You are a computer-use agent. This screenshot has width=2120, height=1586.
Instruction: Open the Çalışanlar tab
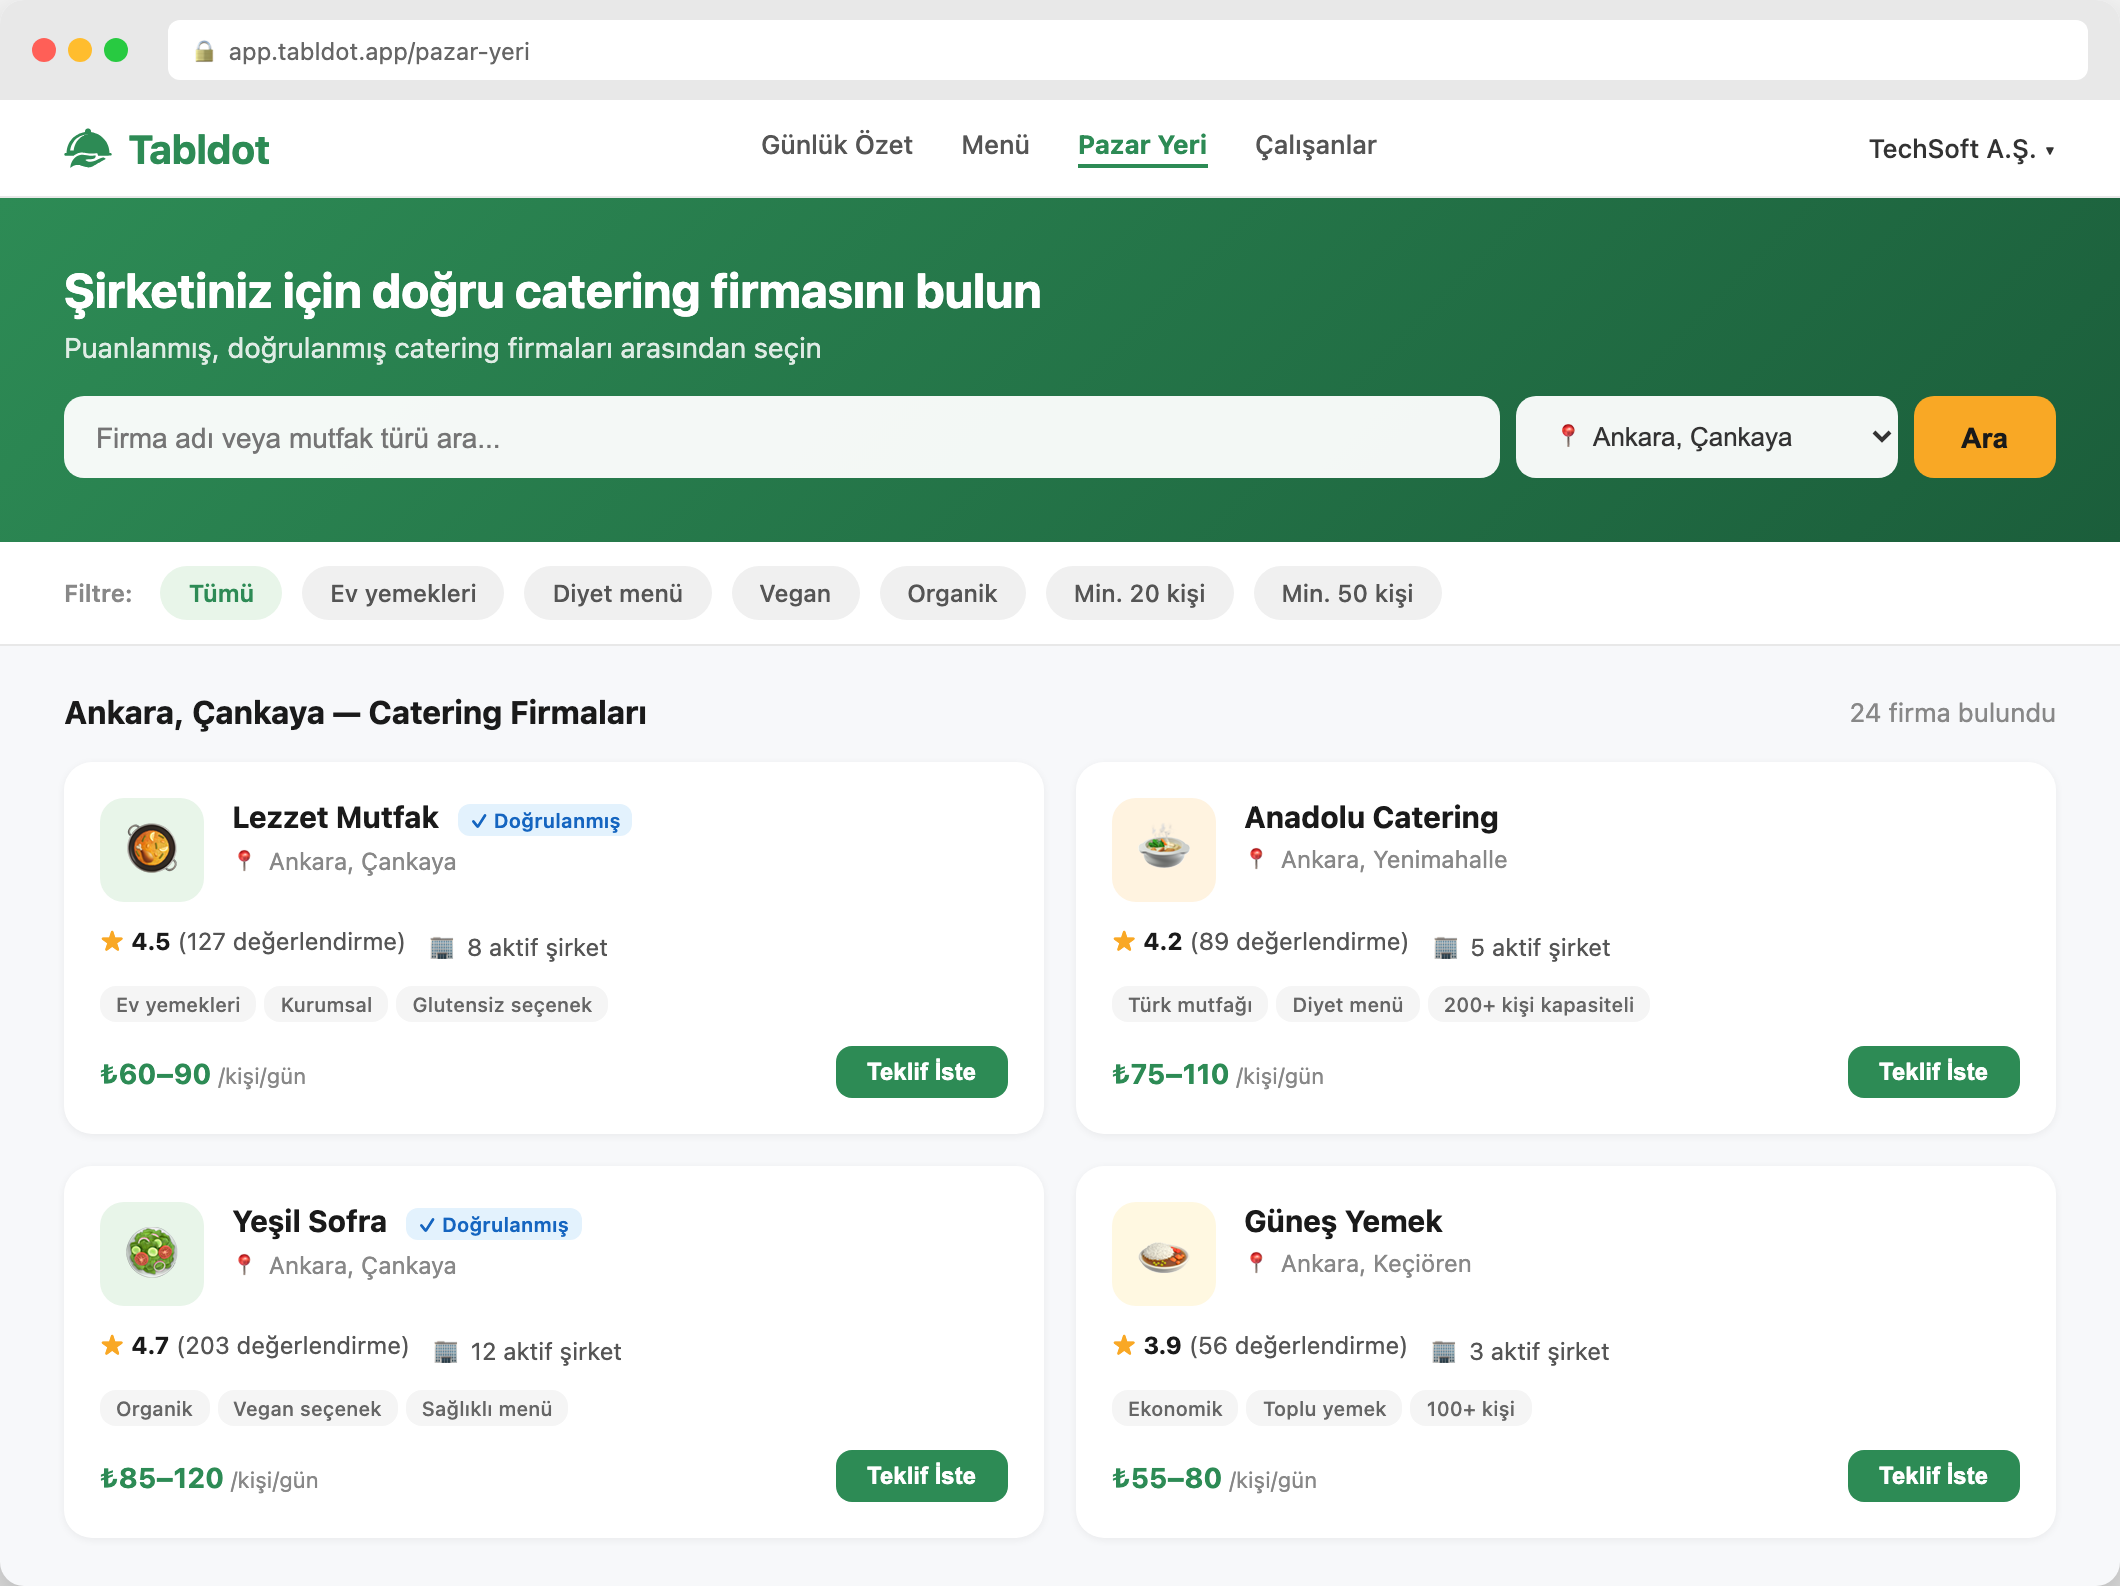pyautogui.click(x=1315, y=145)
